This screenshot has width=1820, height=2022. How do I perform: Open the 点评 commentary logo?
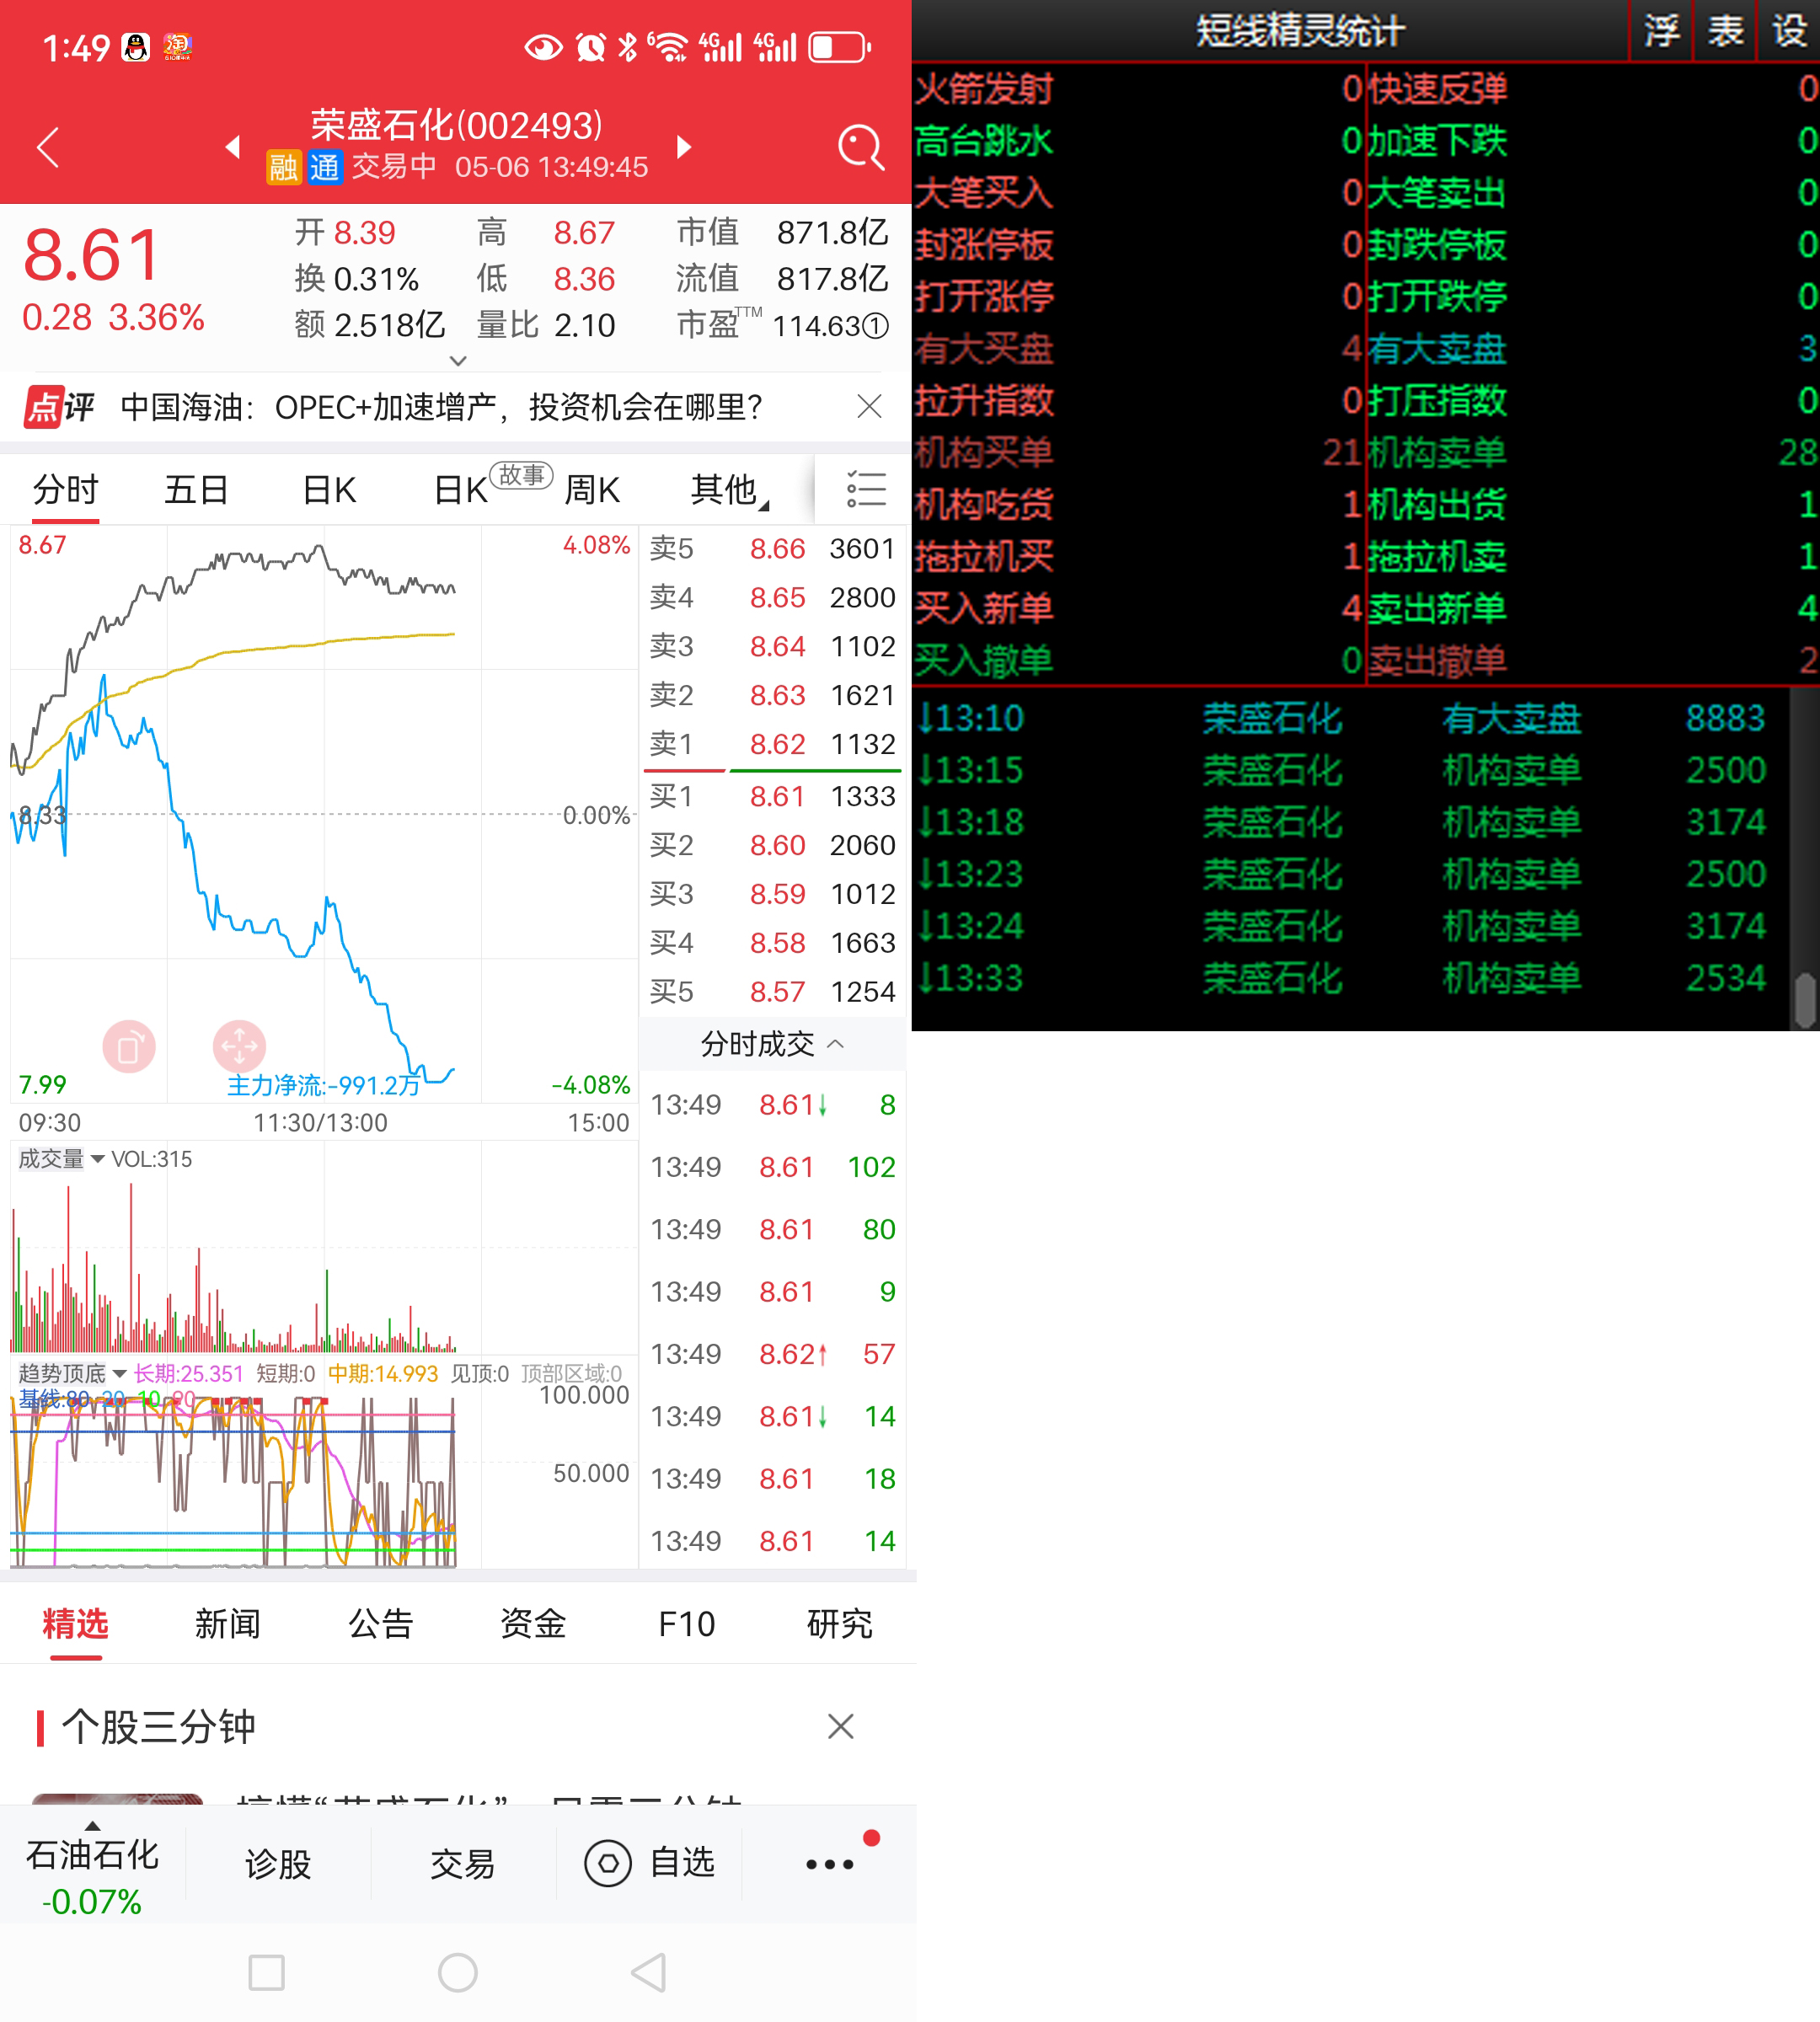pos(58,407)
